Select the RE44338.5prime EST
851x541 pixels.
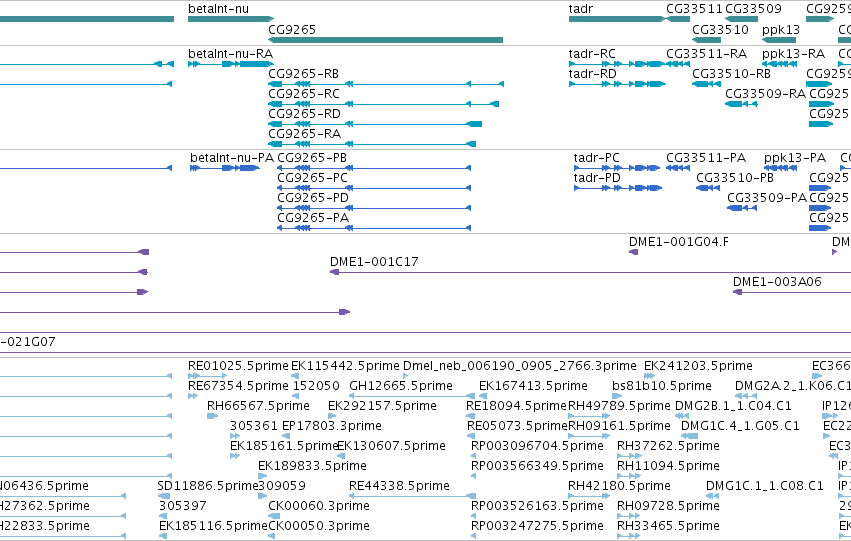[x=412, y=496]
